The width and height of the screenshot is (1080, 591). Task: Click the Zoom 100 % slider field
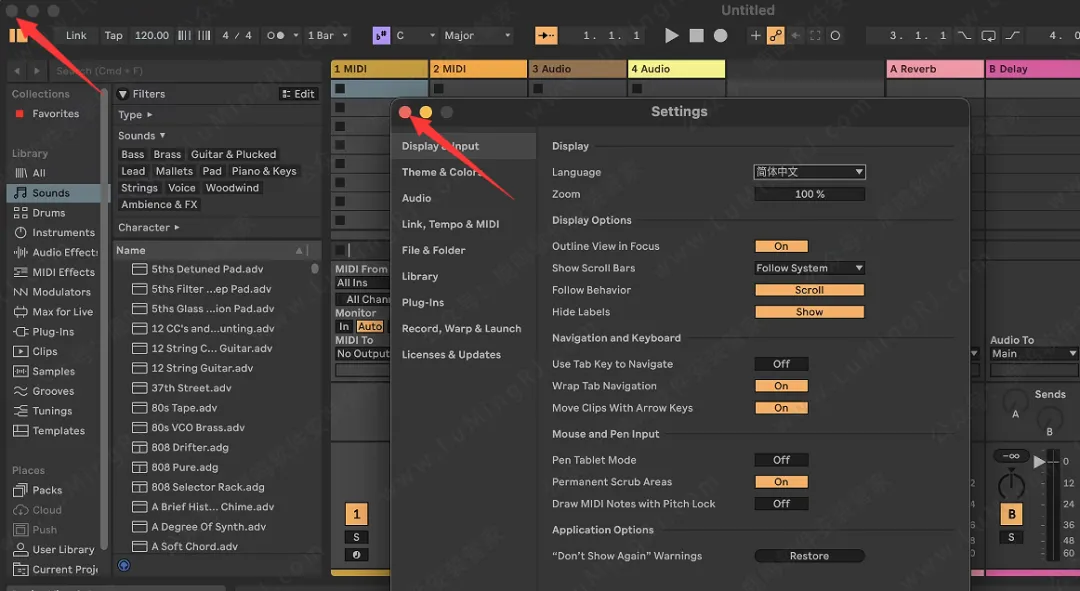(x=809, y=194)
